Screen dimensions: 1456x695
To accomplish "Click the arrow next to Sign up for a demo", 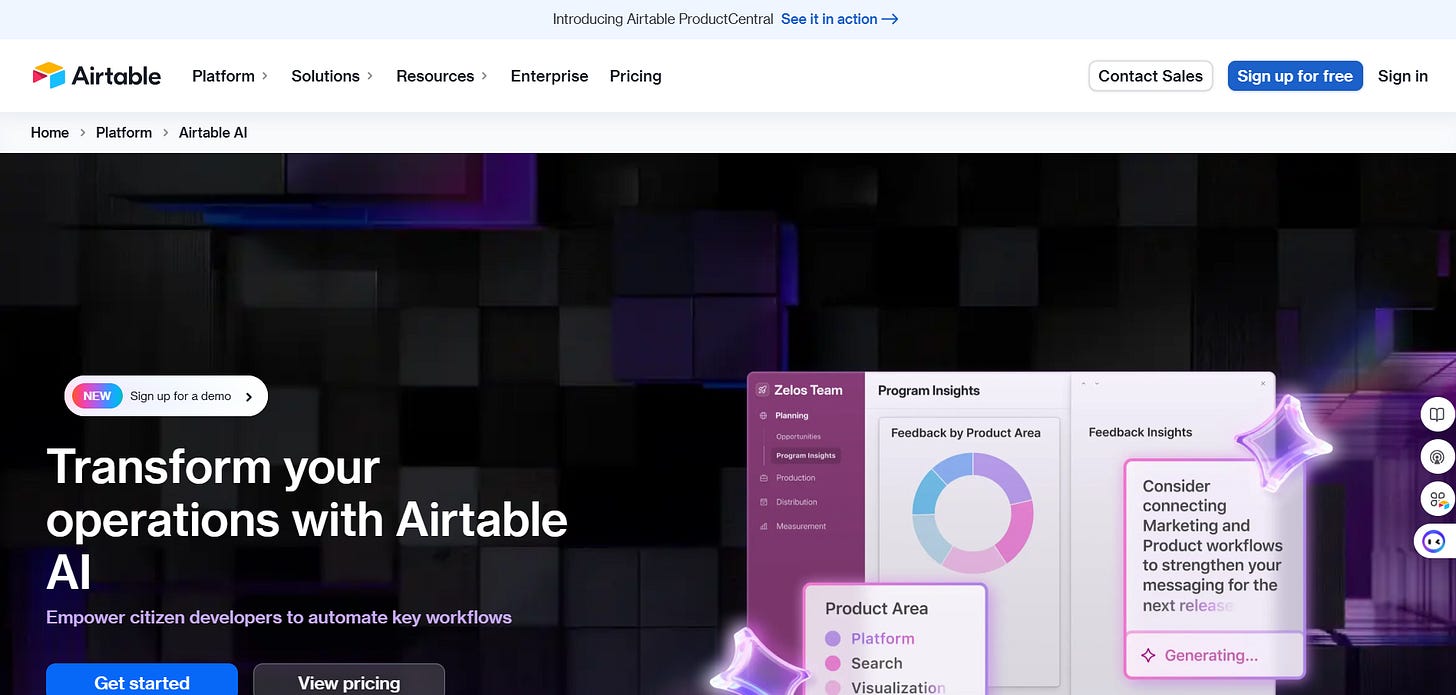I will pos(249,397).
